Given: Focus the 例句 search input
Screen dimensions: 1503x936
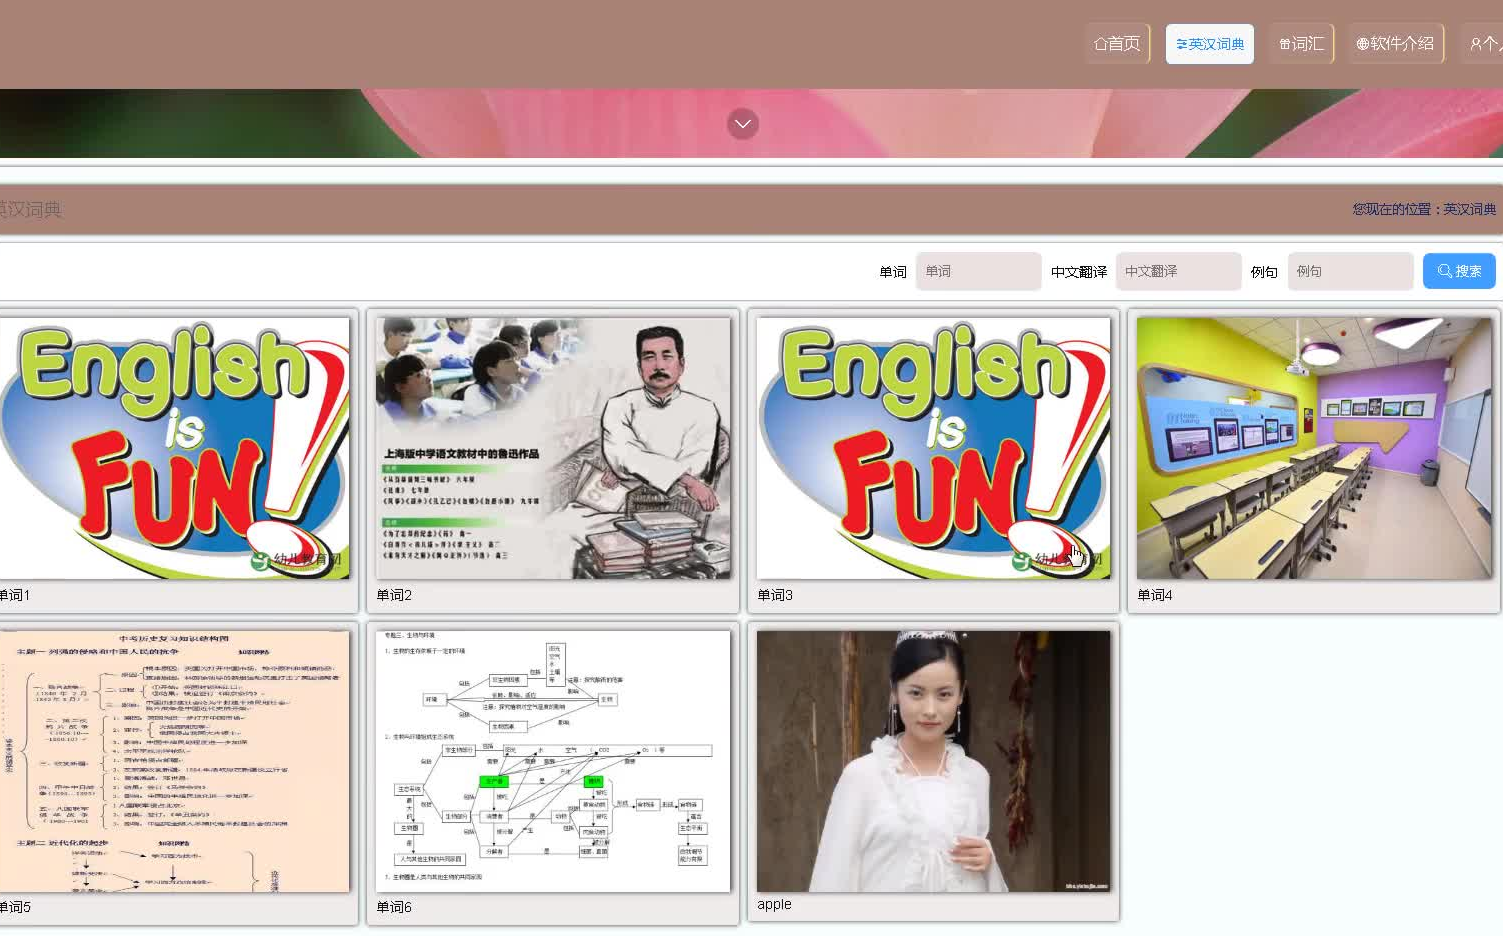Looking at the screenshot, I should coord(1350,271).
